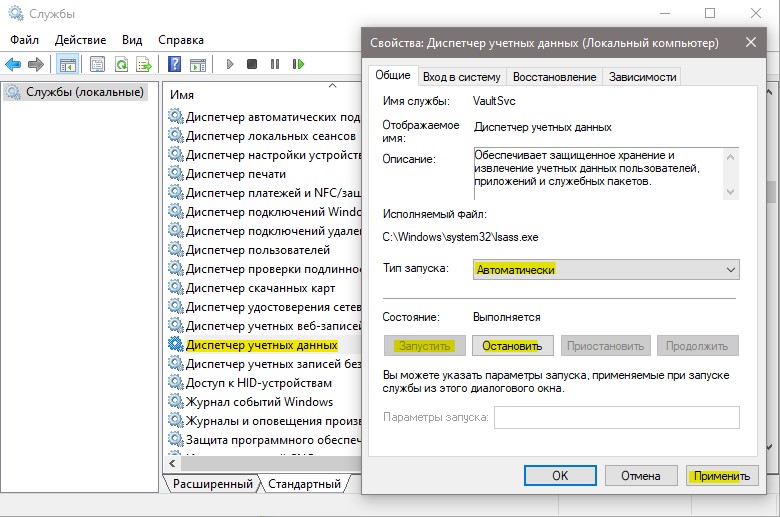780x517 pixels.
Task: Switch to the Вход в систему tab
Action: (x=462, y=77)
